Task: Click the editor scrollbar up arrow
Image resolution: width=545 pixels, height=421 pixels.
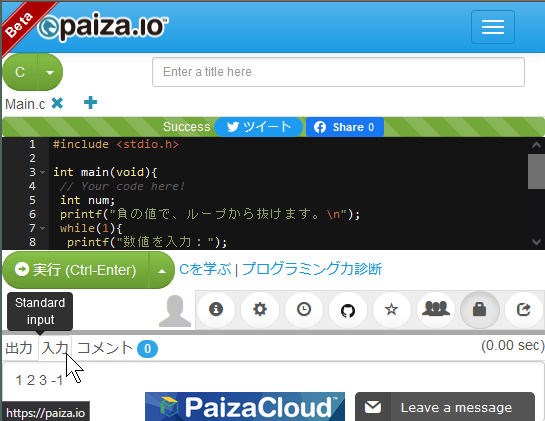Action: [x=536, y=145]
